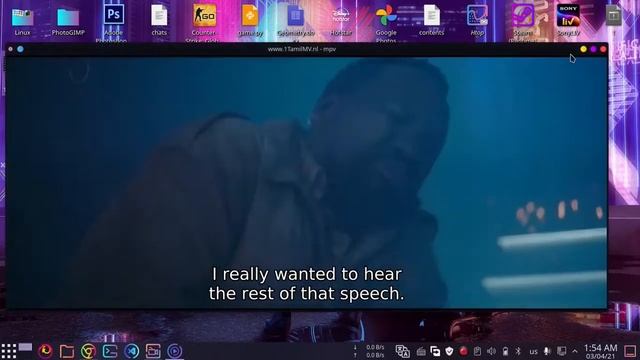The height and width of the screenshot is (360, 640).
Task: Launch Firefox from the taskbar
Action: pos(45,351)
